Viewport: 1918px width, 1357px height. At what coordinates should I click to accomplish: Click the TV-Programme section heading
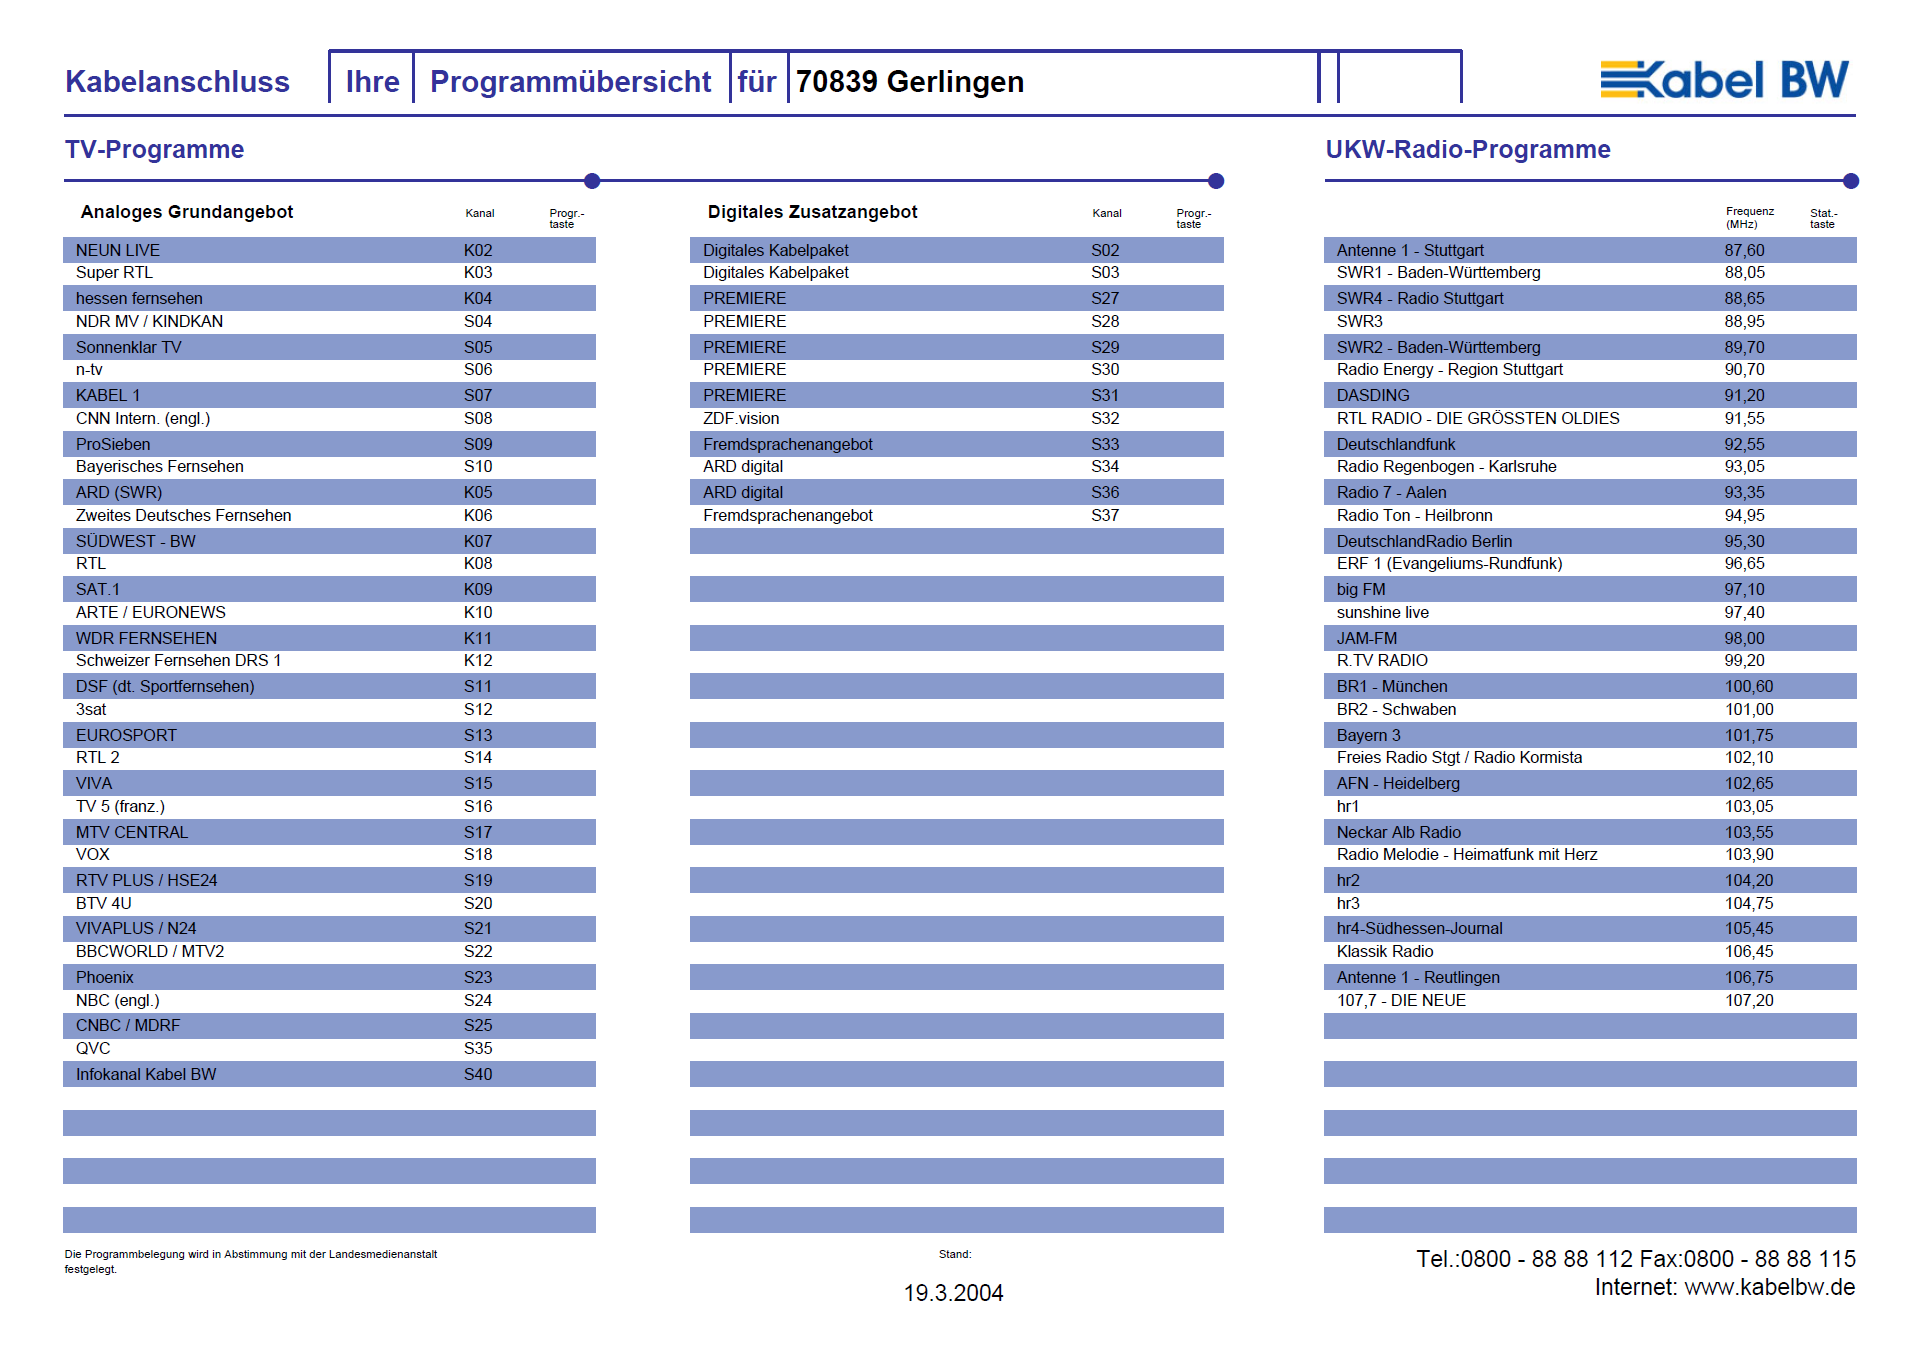155,149
